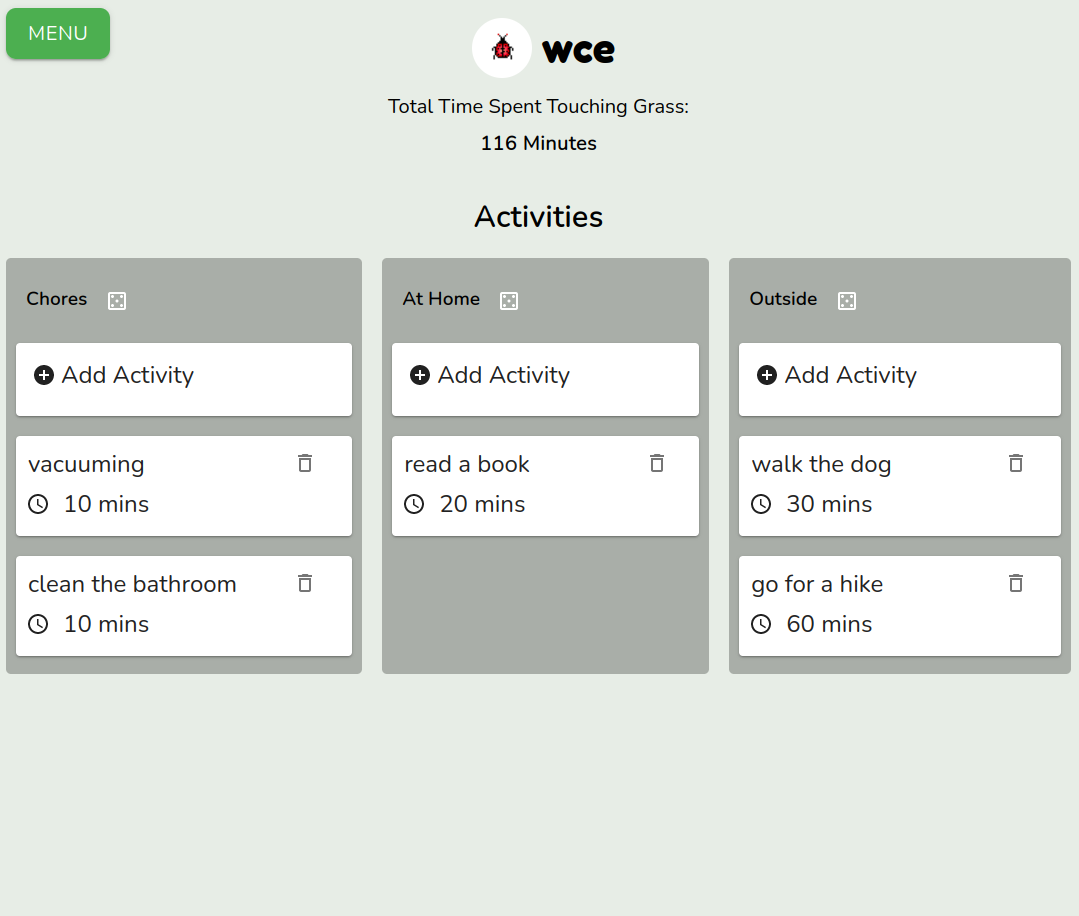Click the ladybug logo at the top
The height and width of the screenshot is (916, 1079).
[x=501, y=47]
